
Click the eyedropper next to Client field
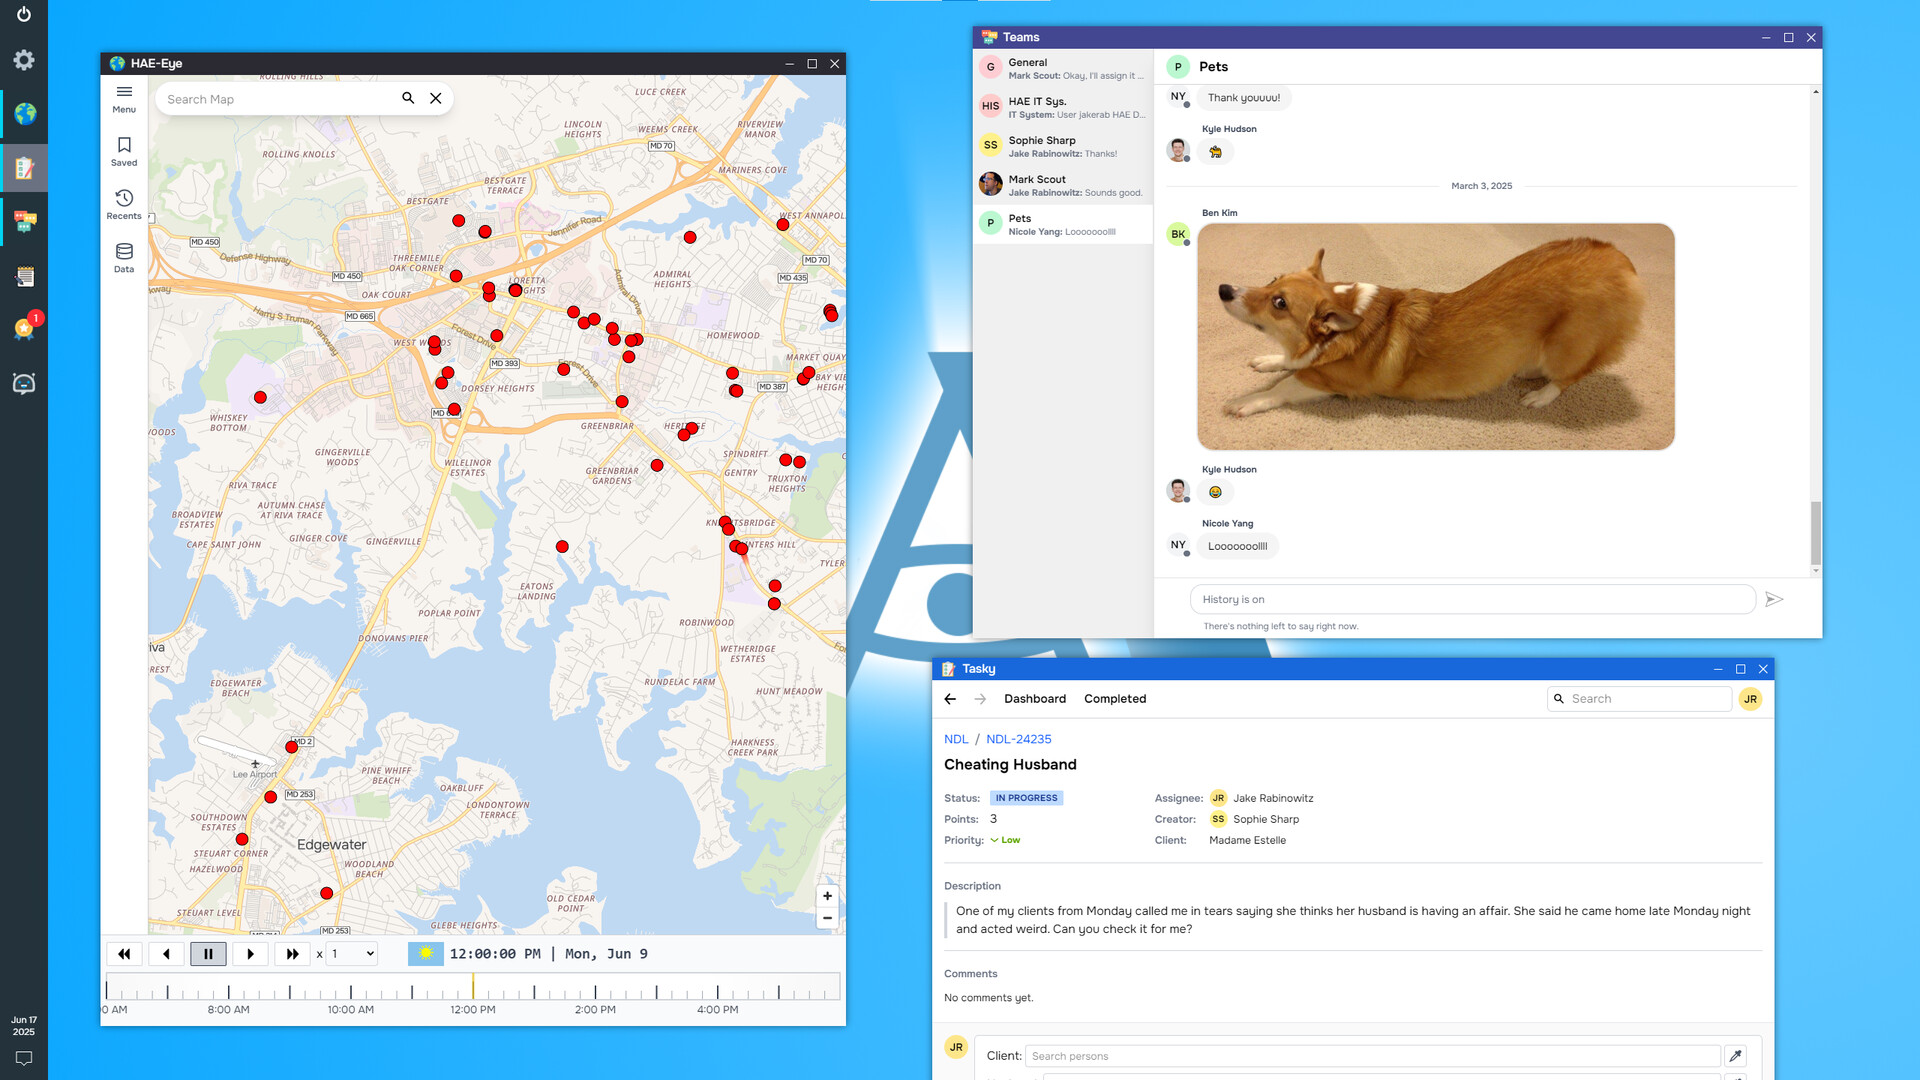(x=1736, y=1056)
